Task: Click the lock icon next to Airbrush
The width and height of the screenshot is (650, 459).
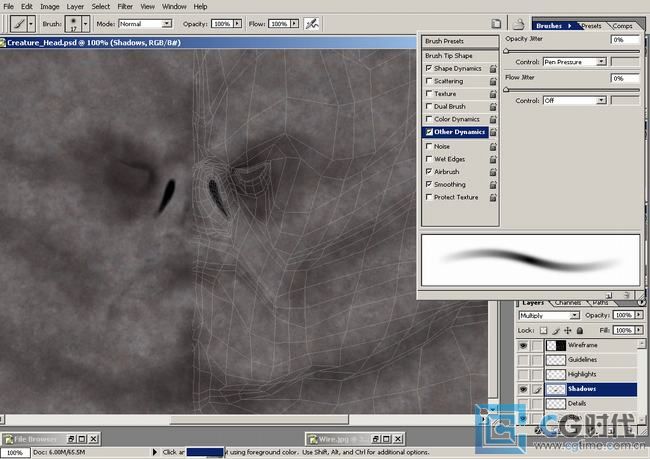Action: 493,172
